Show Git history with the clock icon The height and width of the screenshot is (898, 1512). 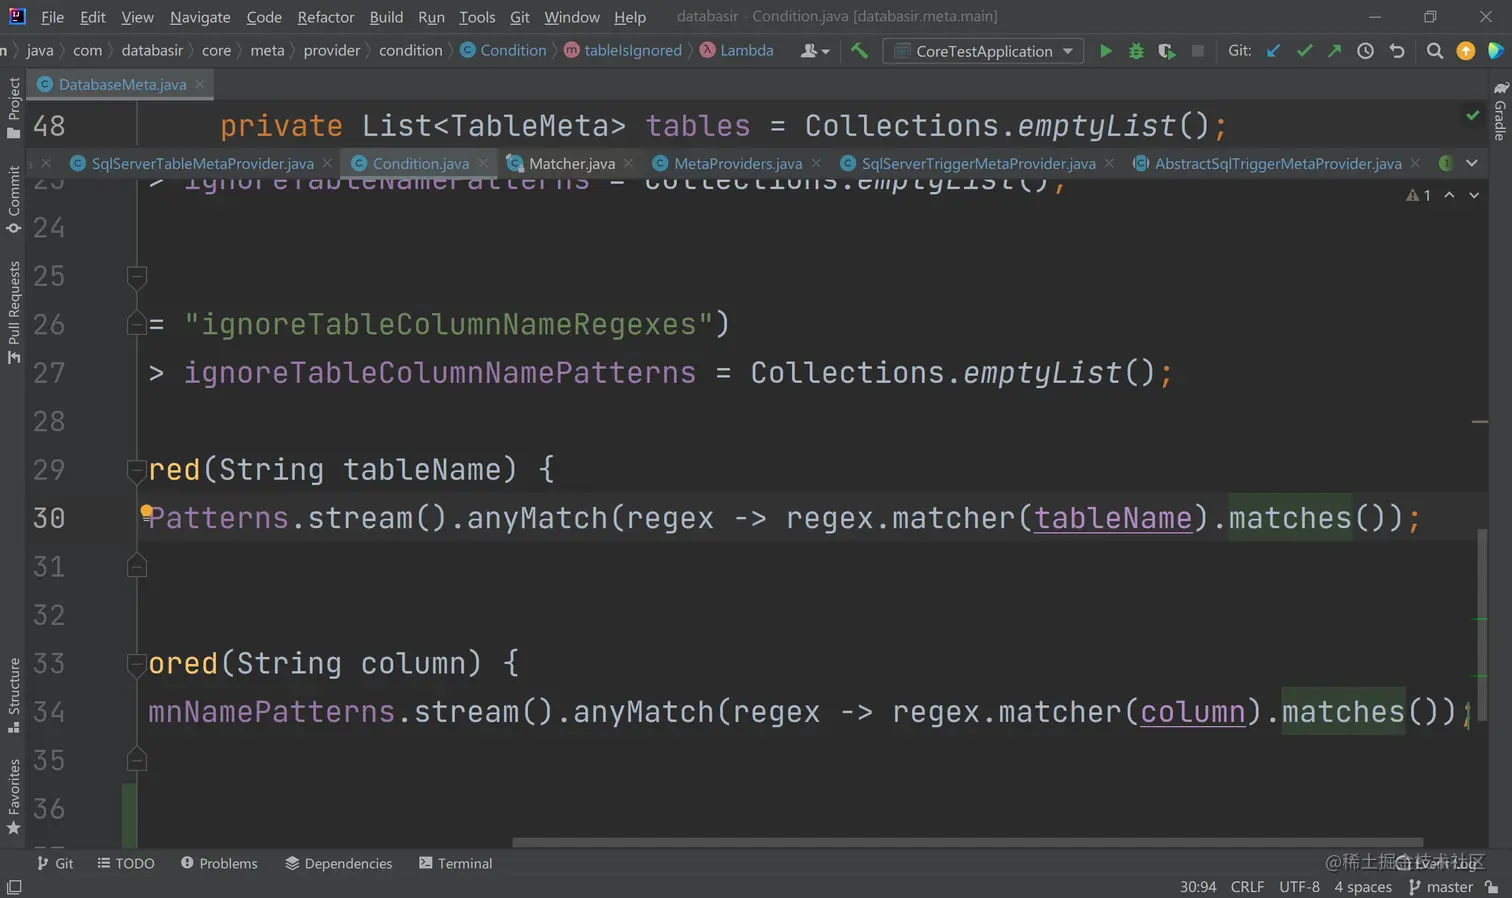coord(1365,51)
